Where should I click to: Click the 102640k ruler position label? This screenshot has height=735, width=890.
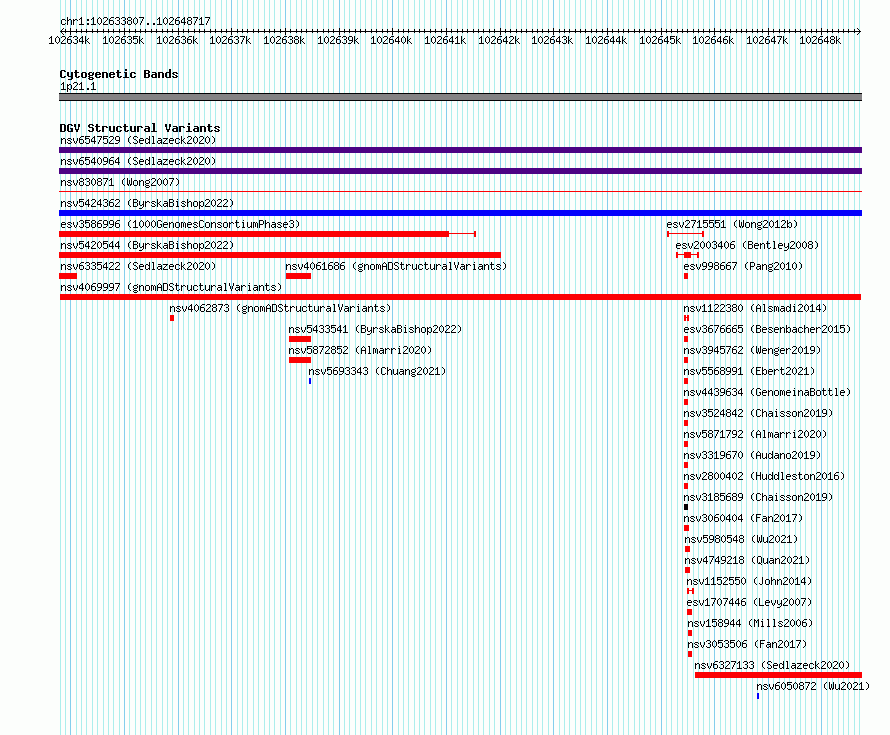coord(391,40)
